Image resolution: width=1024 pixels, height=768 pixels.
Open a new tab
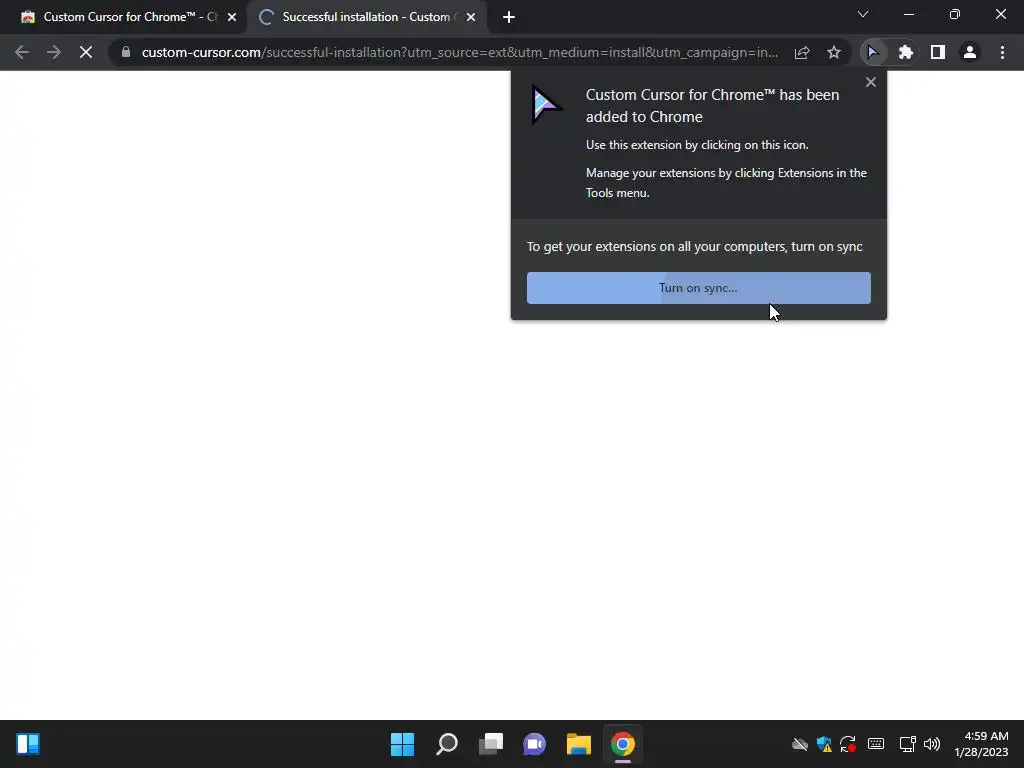pyautogui.click(x=509, y=18)
